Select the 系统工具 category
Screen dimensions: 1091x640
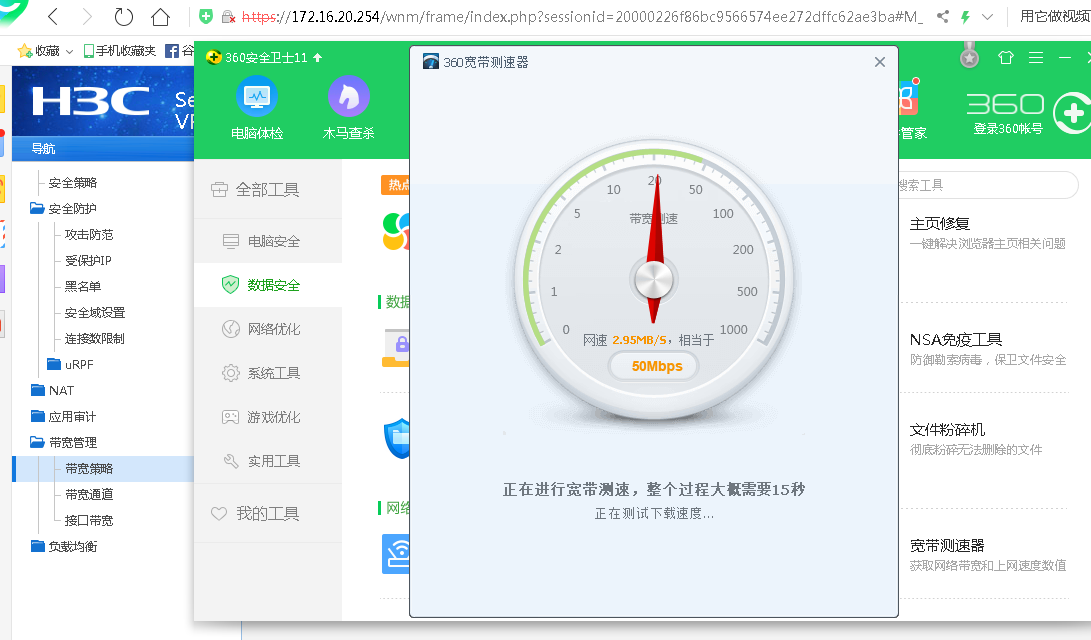click(268, 374)
